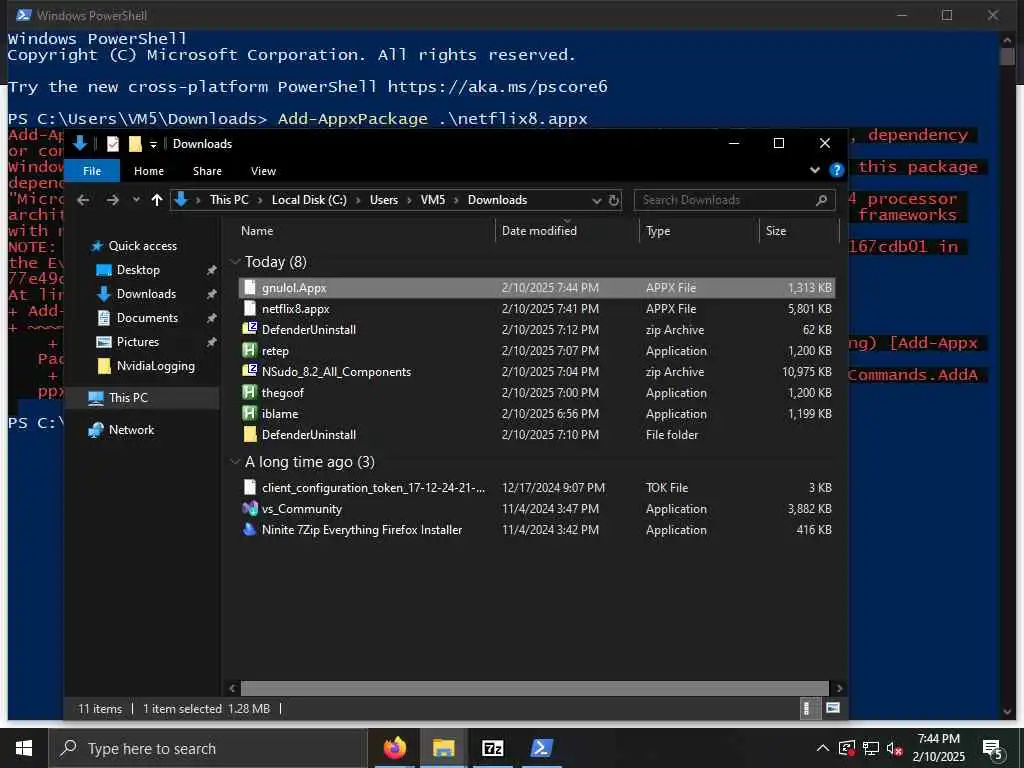This screenshot has width=1024, height=768.
Task: Open volume control in system tray
Action: (894, 749)
